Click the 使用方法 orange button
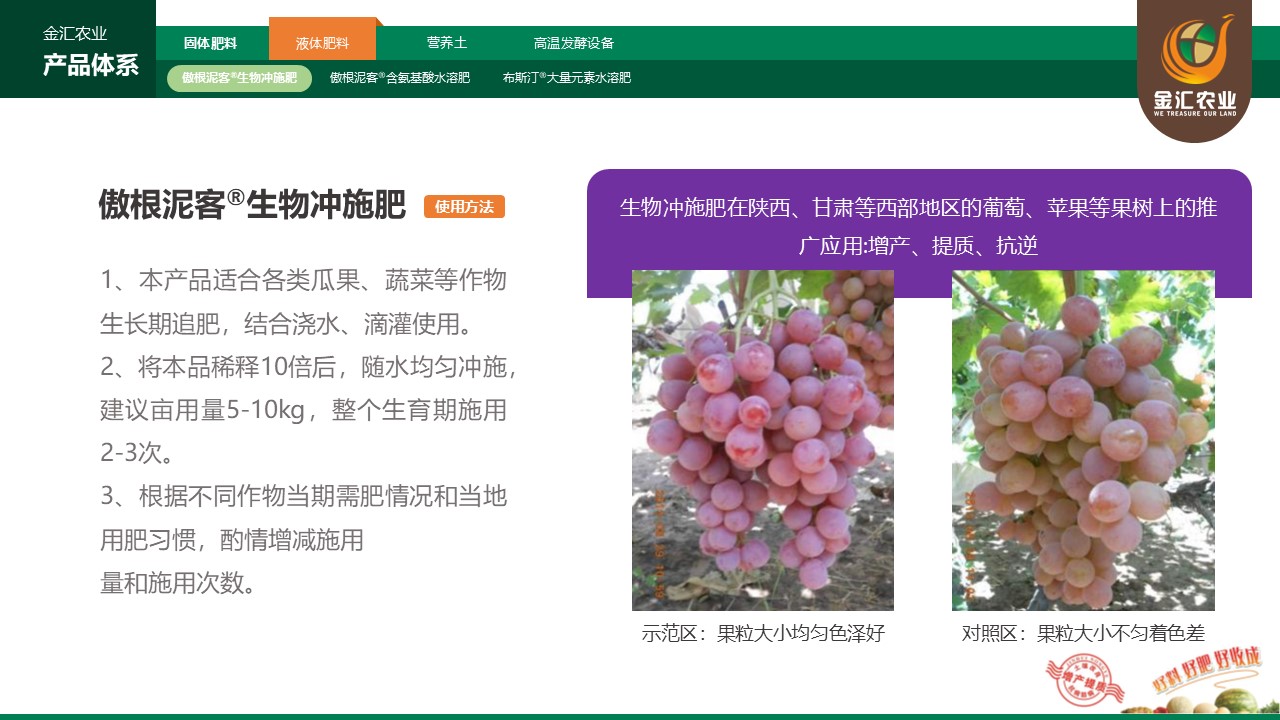The image size is (1280, 720). point(464,207)
